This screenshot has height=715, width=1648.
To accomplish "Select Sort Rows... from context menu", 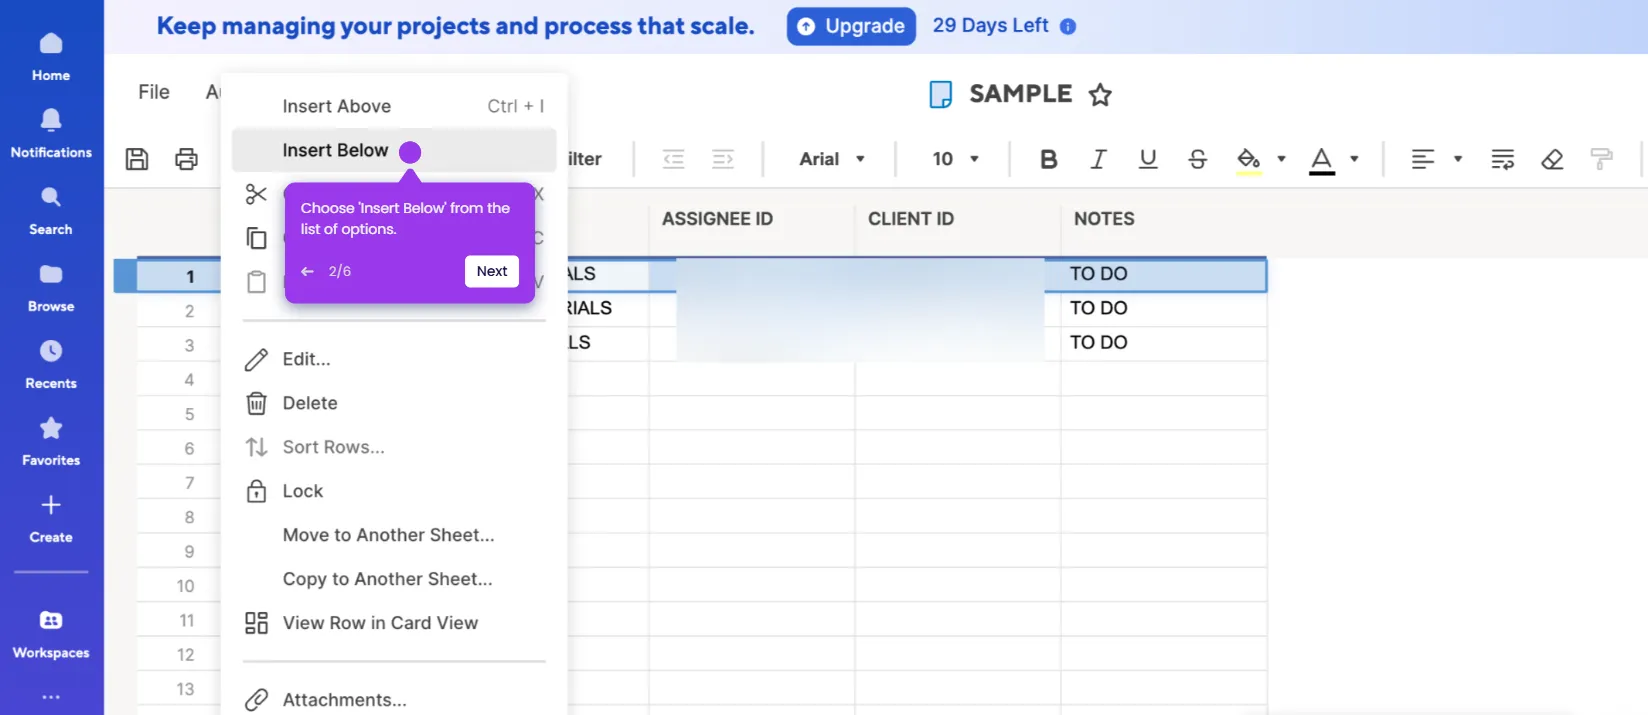I will [x=394, y=447].
